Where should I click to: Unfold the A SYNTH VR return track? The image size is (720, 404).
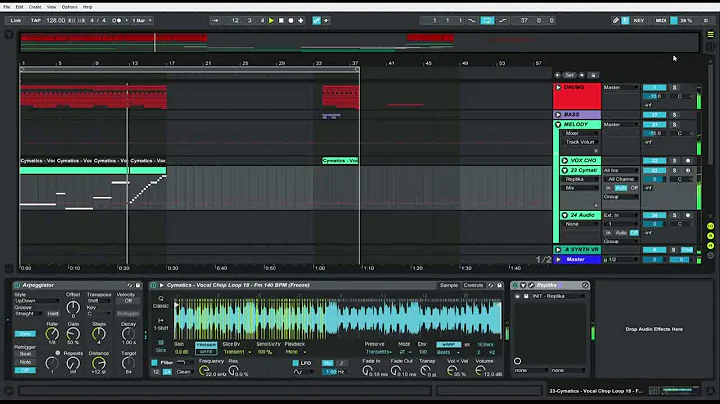coord(558,250)
